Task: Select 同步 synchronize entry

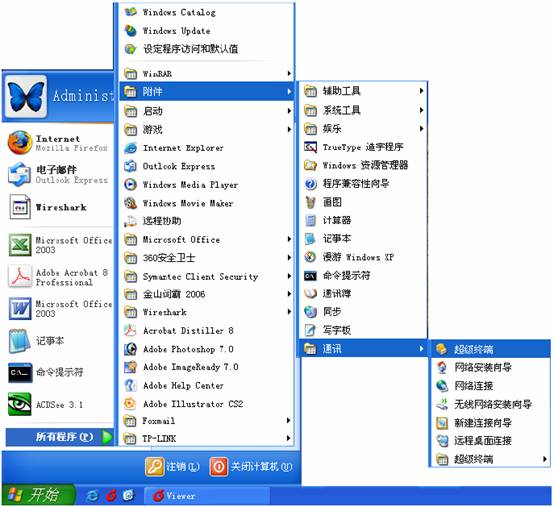Action: tap(363, 312)
